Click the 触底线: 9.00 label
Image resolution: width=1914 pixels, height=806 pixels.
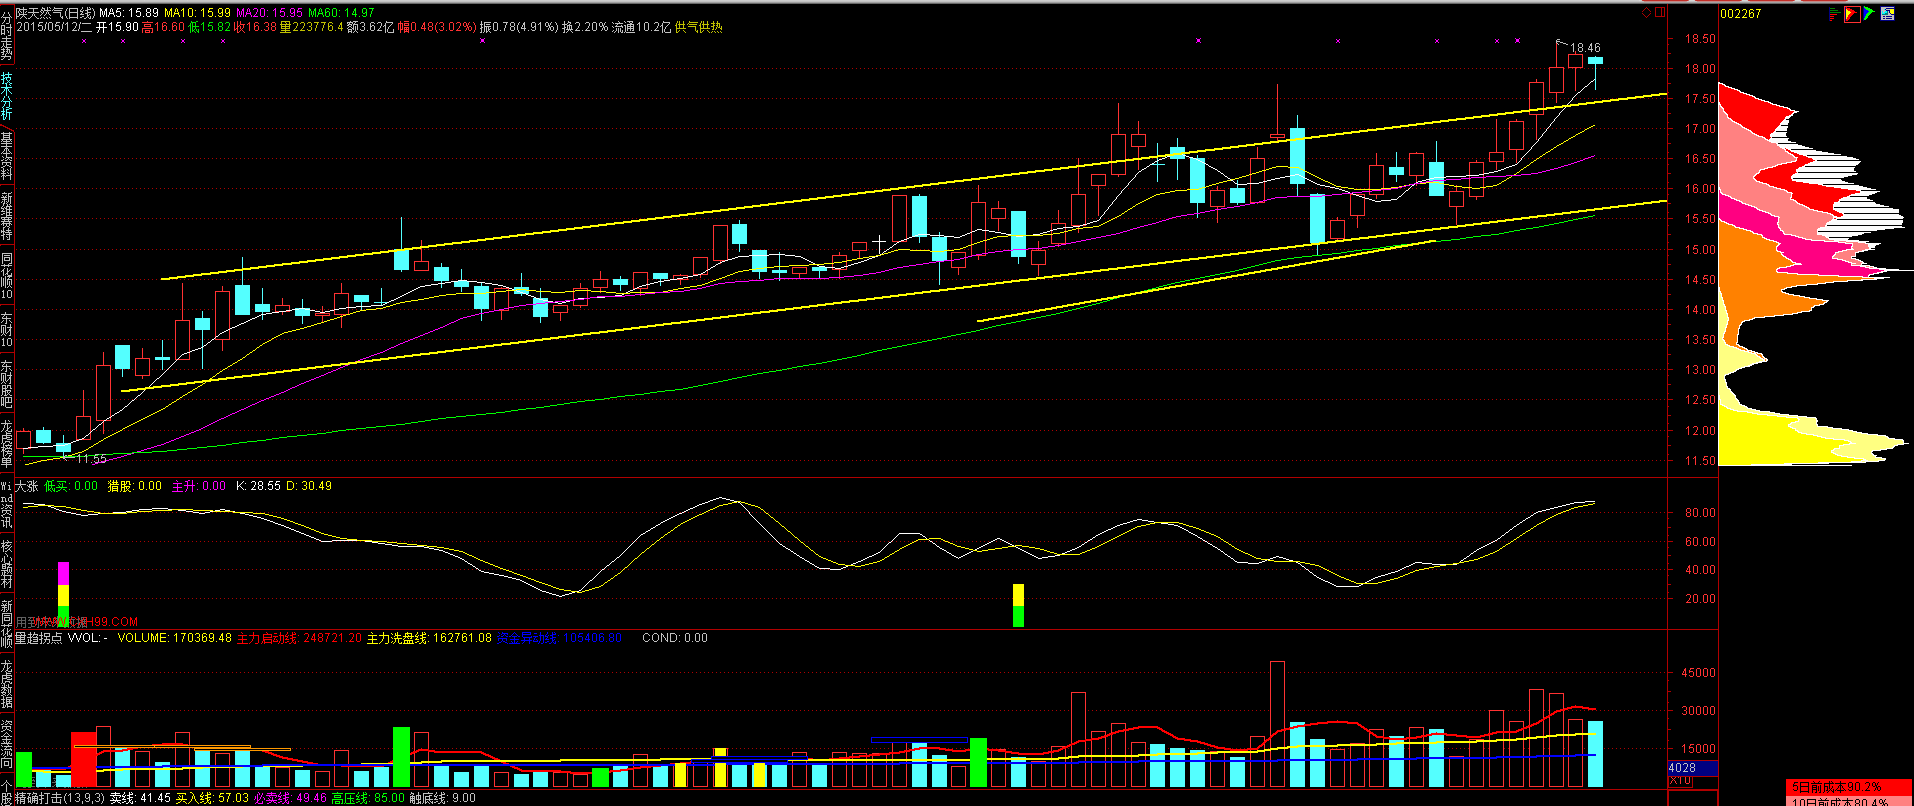click(x=442, y=798)
